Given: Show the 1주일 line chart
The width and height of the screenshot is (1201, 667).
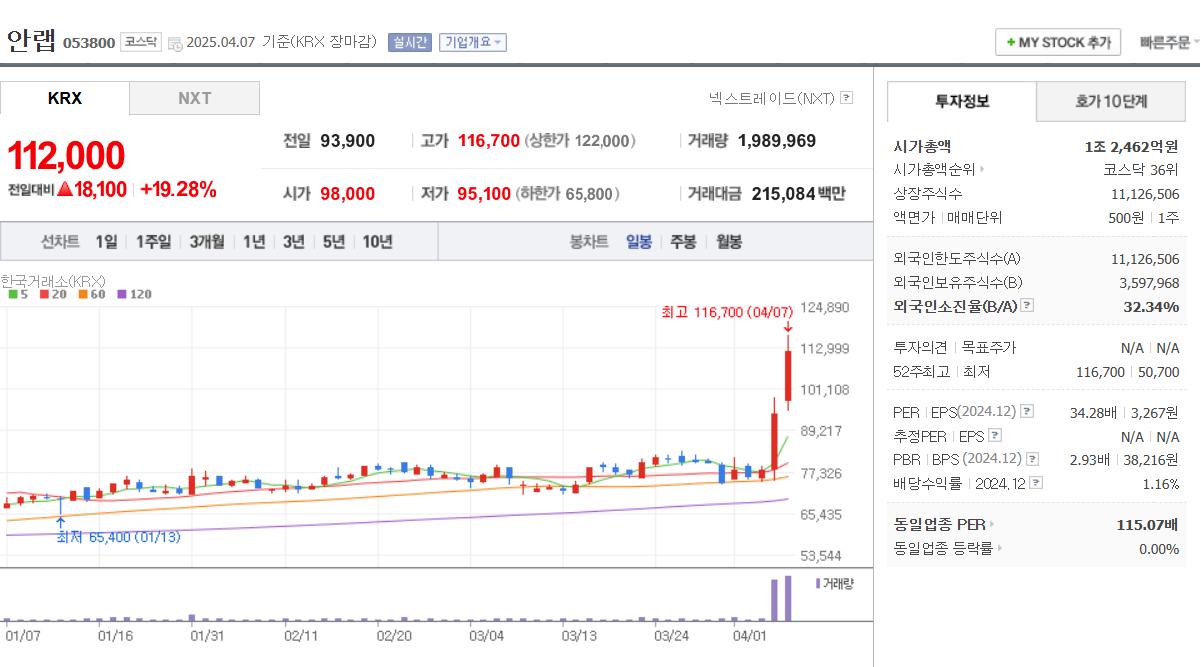Looking at the screenshot, I should (153, 242).
